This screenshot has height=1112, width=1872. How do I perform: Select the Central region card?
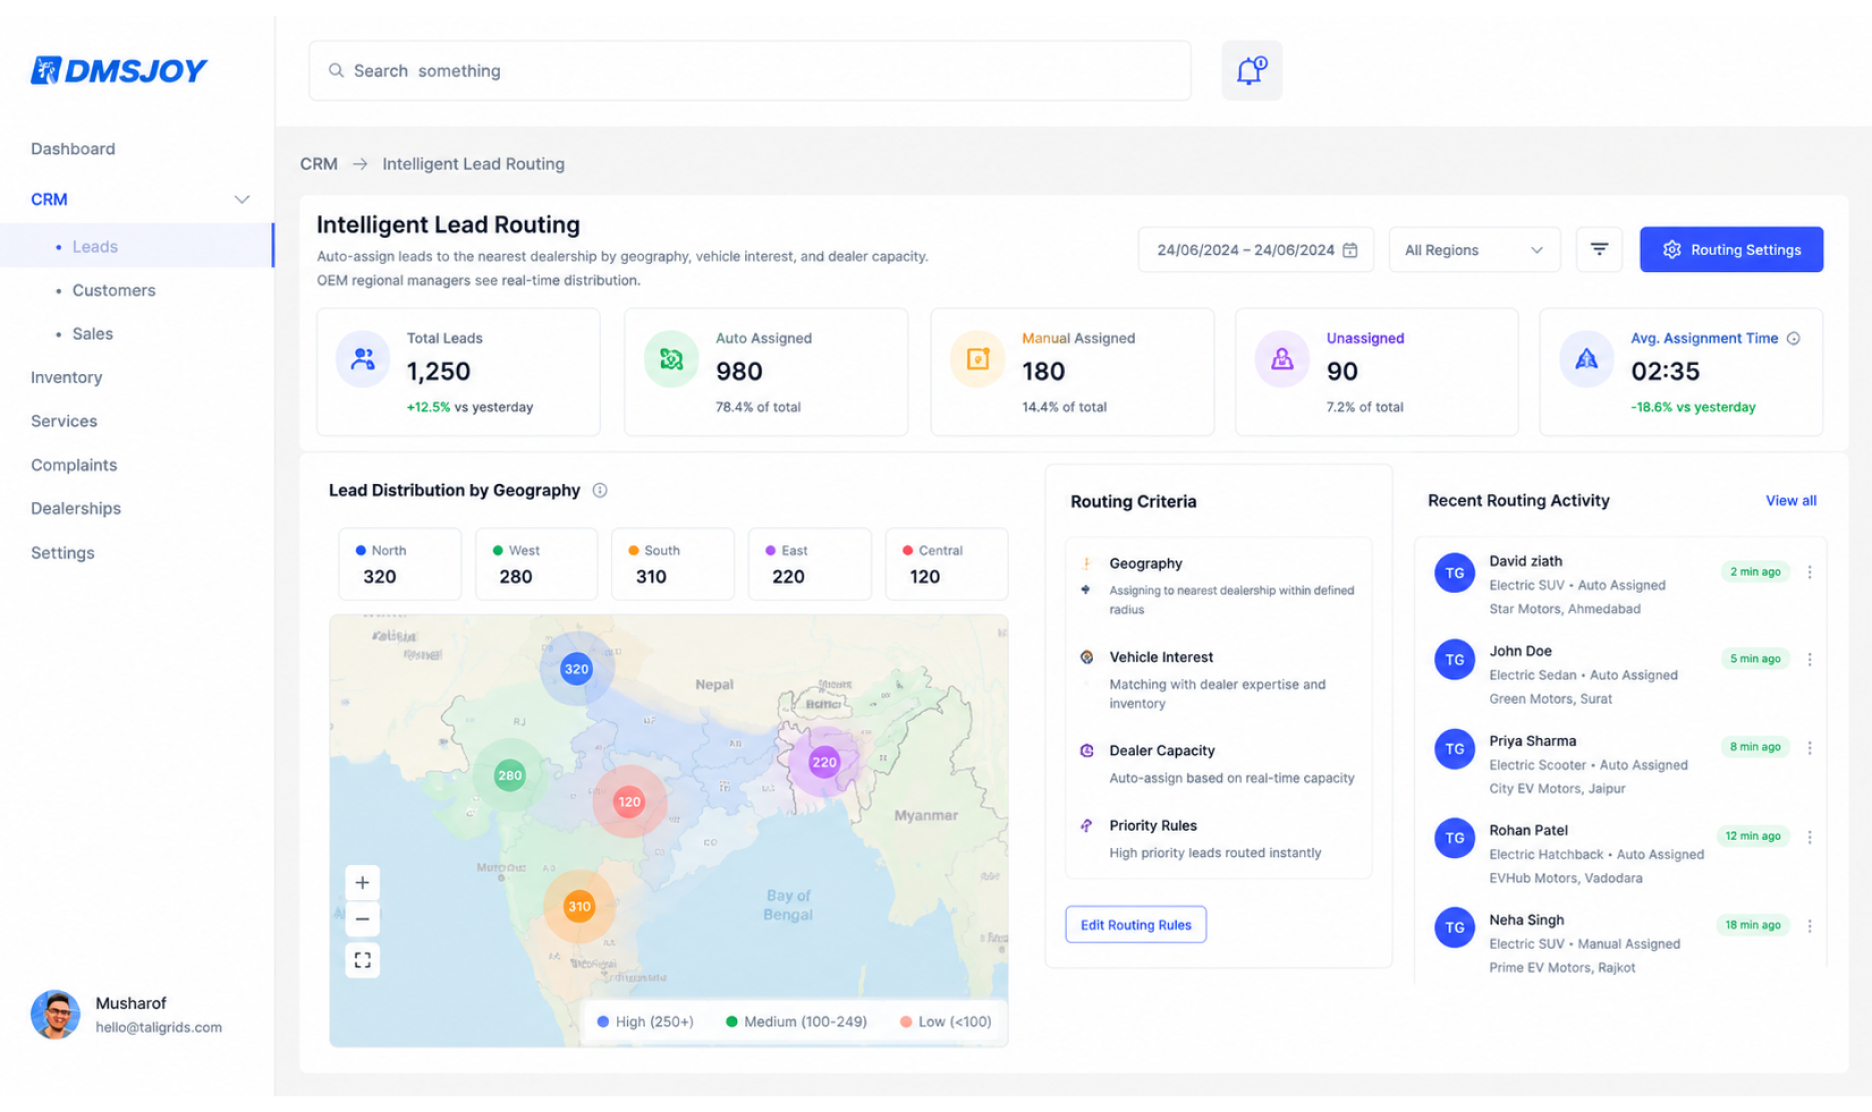click(946, 564)
